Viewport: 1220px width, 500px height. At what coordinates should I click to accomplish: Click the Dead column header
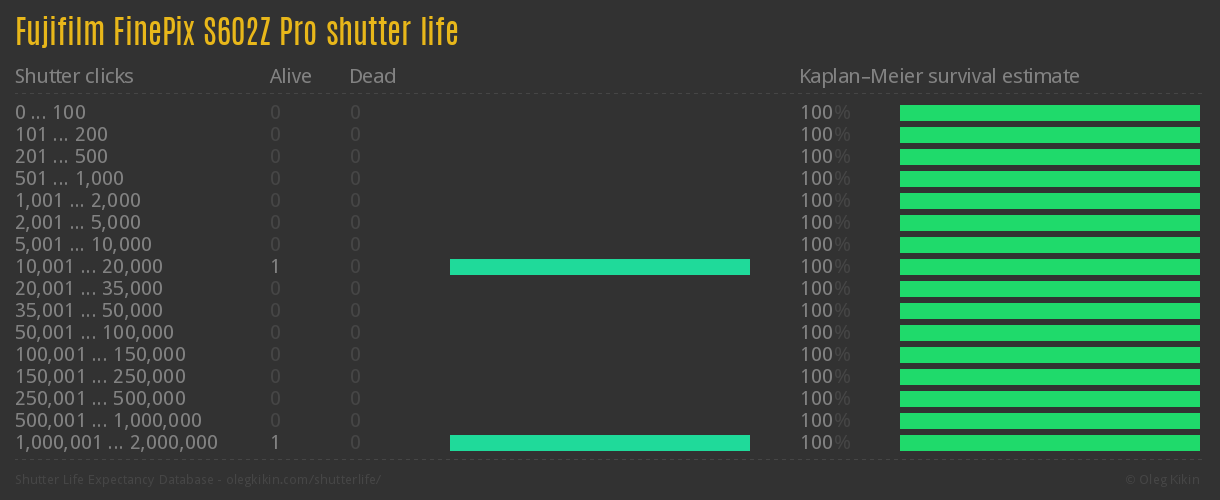point(372,76)
